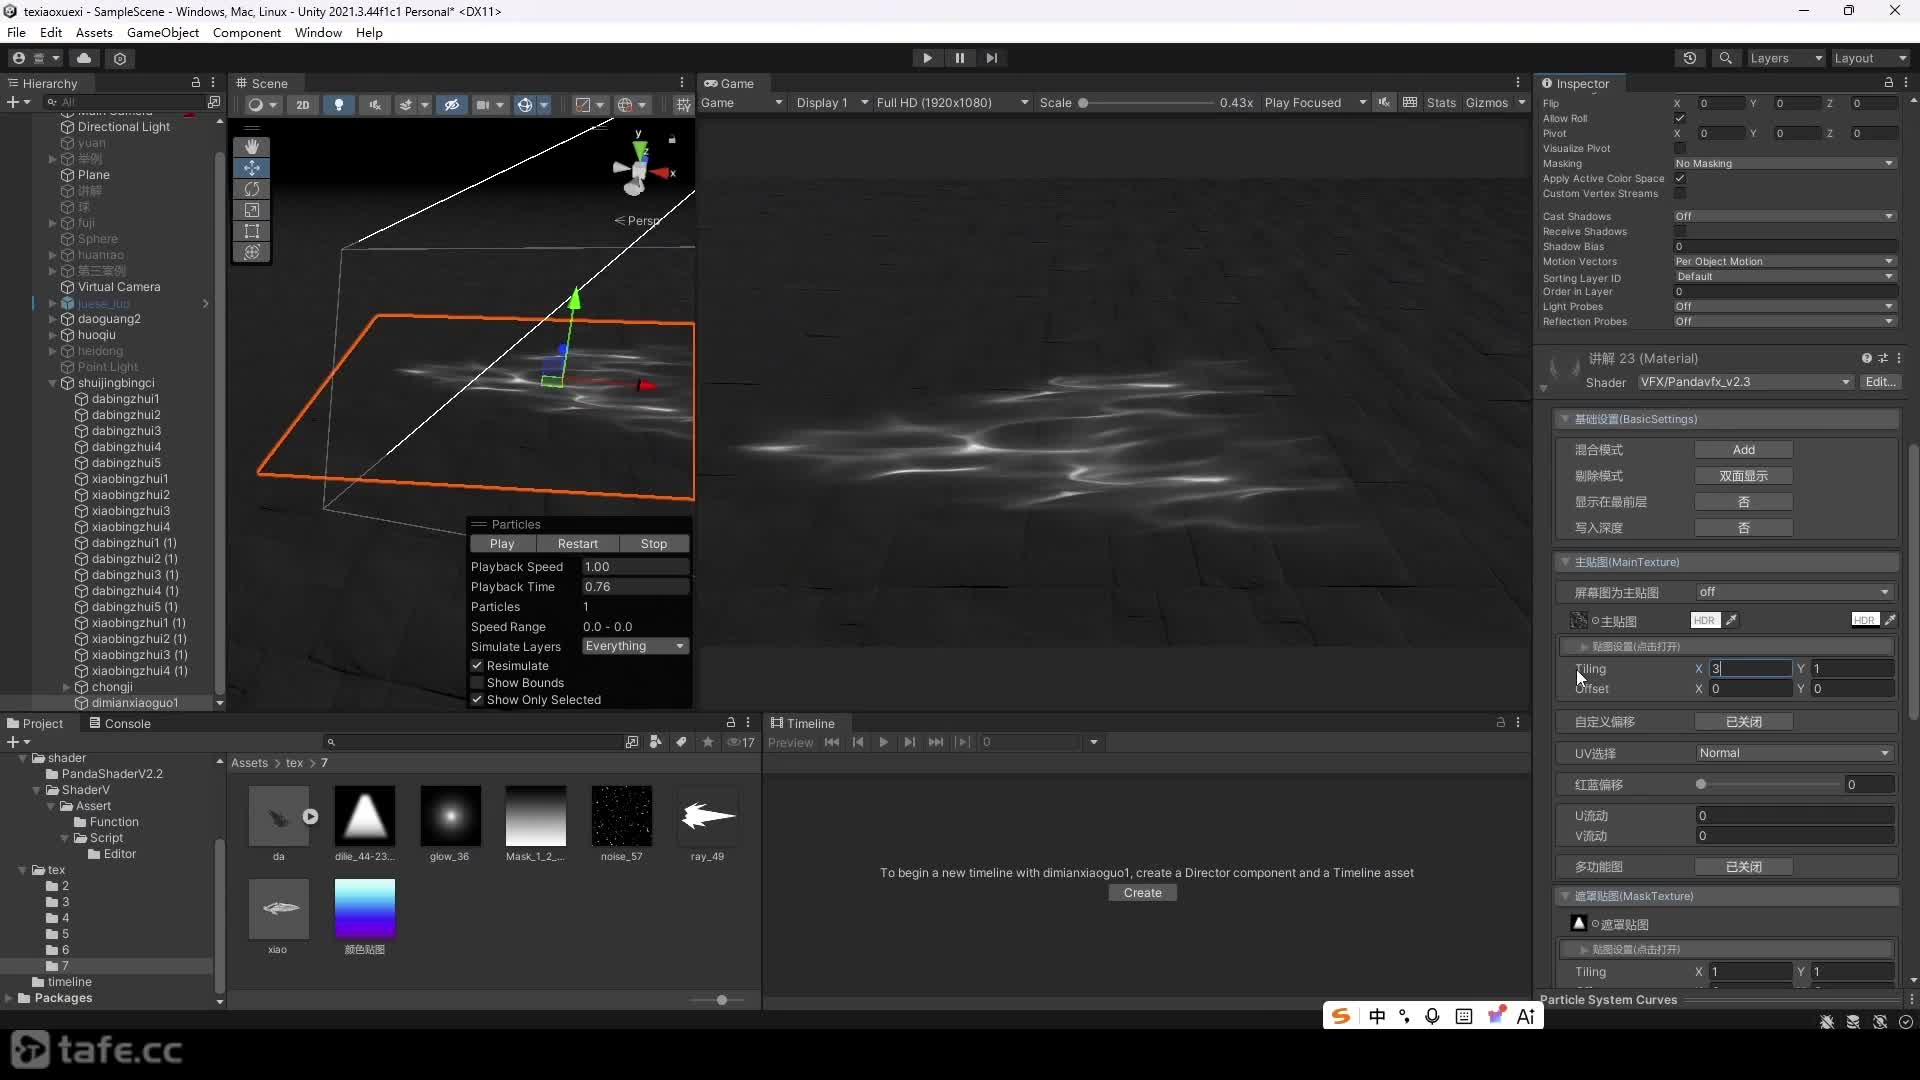Select the Rect tool in Scene toolbar
The image size is (1920, 1080).
pos(252,231)
